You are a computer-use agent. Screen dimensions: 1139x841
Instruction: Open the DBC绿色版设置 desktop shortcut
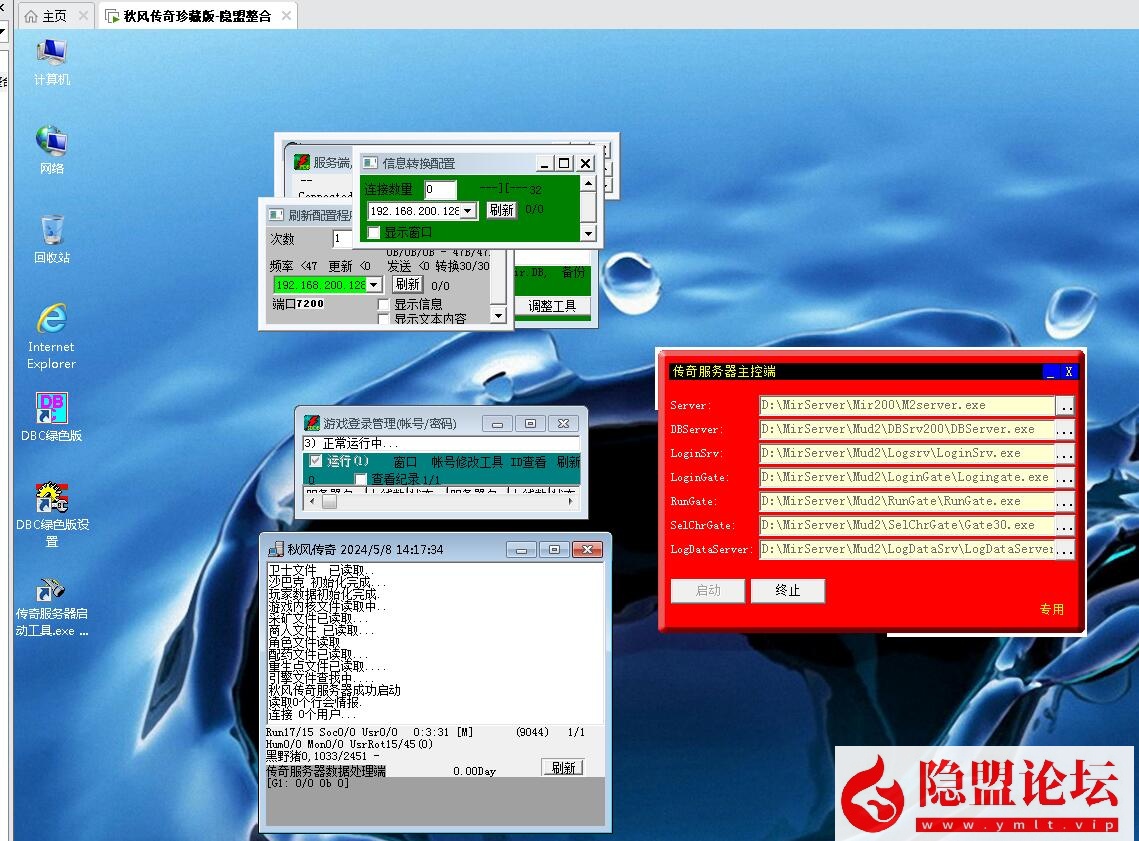pyautogui.click(x=52, y=514)
